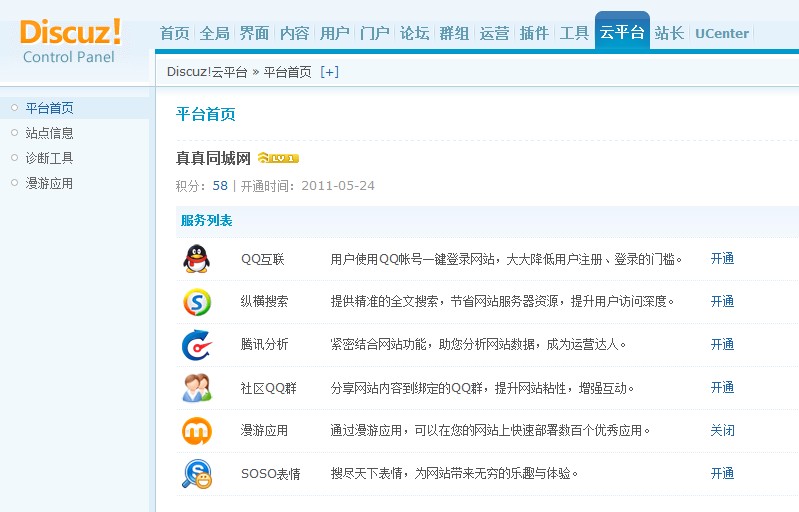Open the 界面 top menu
The width and height of the screenshot is (799, 512).
click(254, 34)
